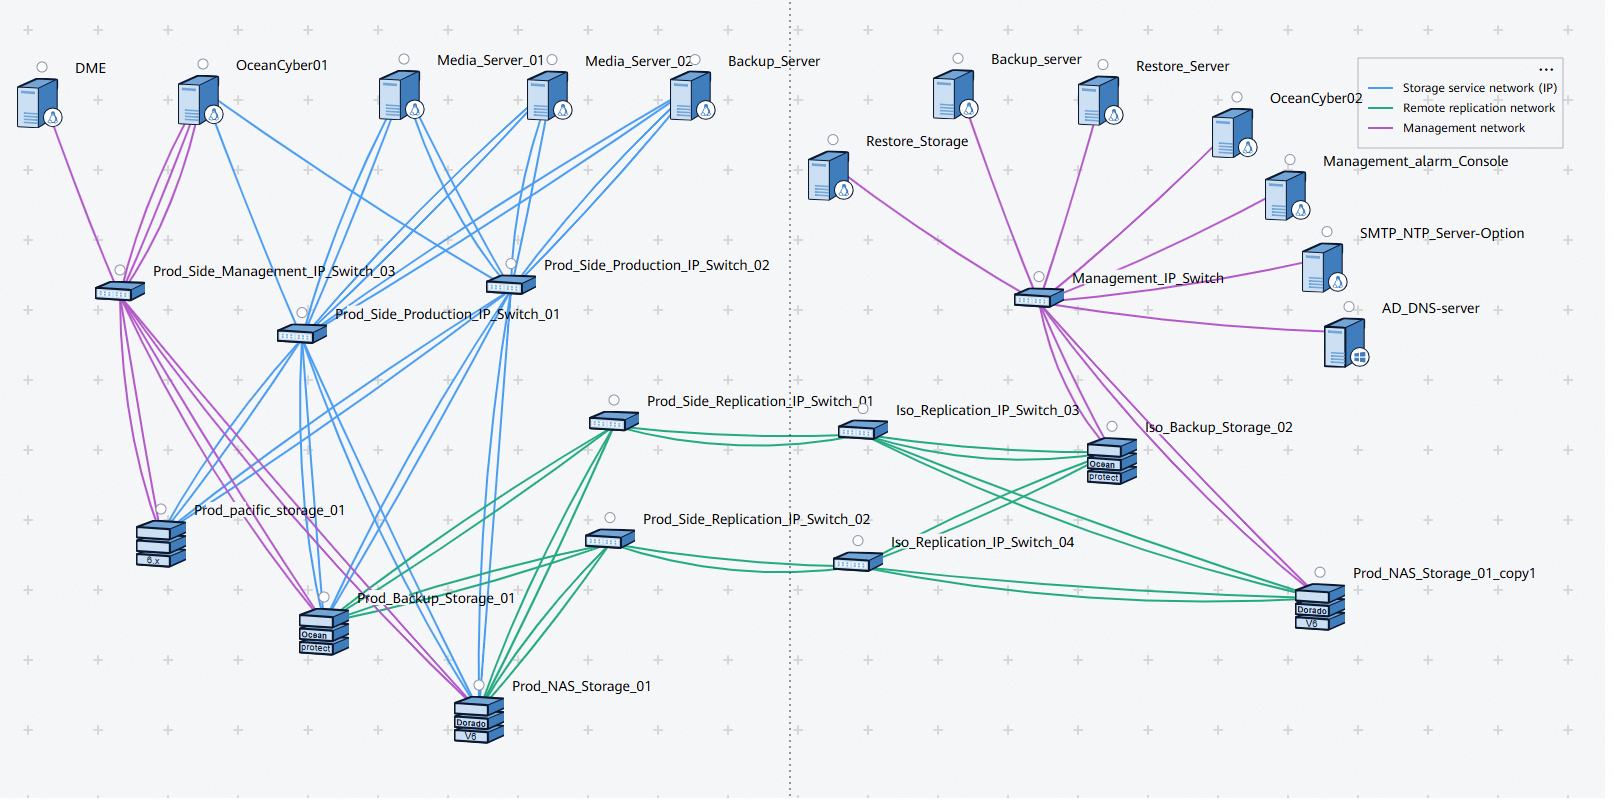Click the Iso_Replication_IP_Switch_04 switch icon
This screenshot has width=1614, height=800.
858,563
